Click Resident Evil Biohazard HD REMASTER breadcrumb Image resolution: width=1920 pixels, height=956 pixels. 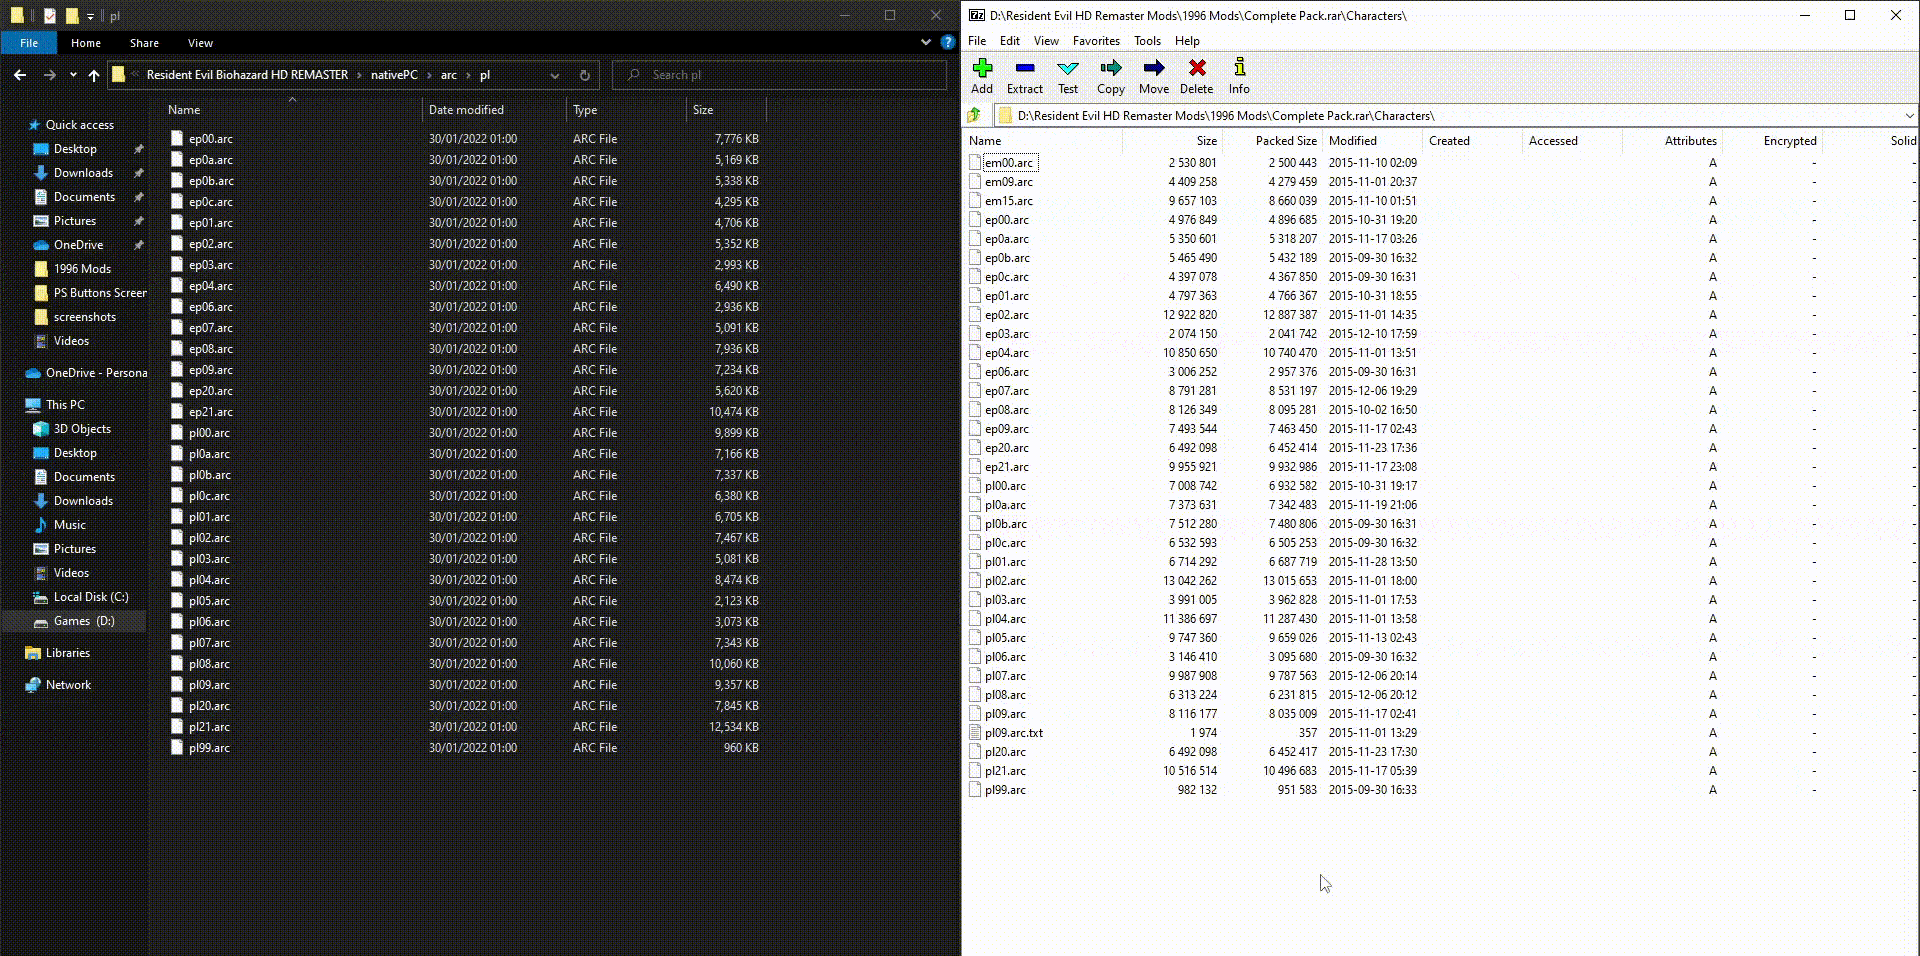(x=247, y=75)
